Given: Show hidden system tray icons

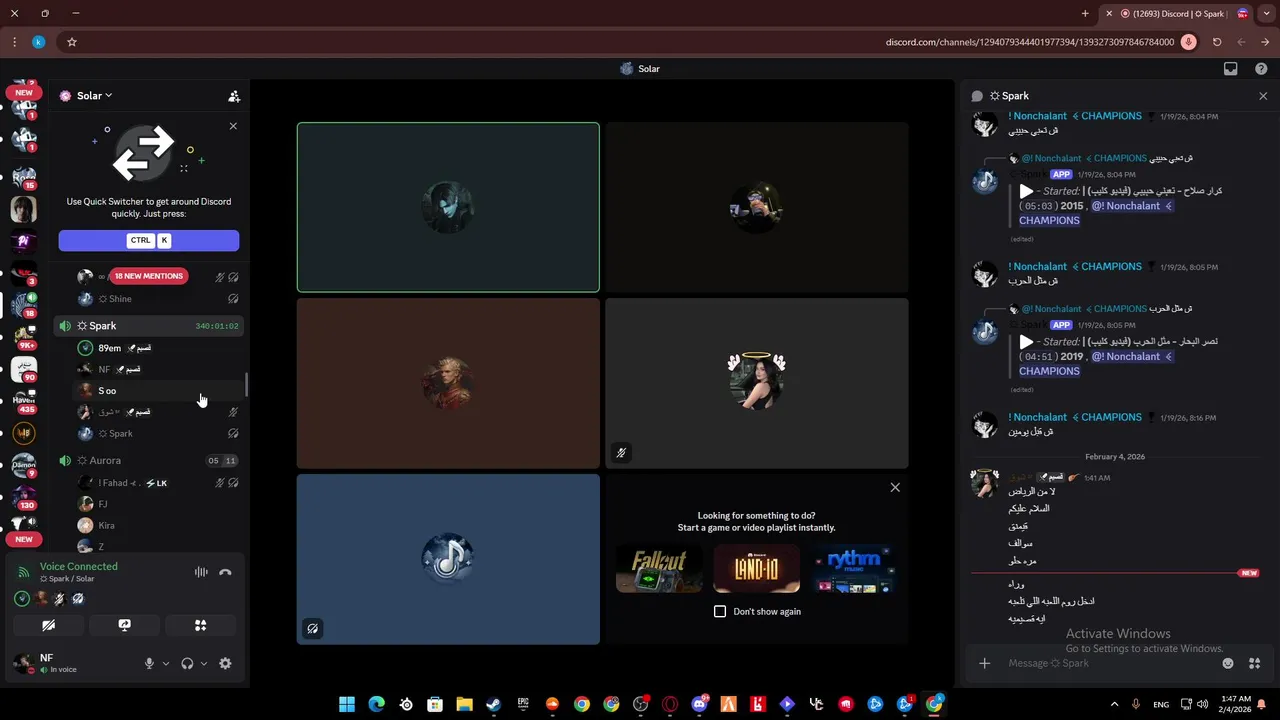Looking at the screenshot, I should [x=1114, y=704].
